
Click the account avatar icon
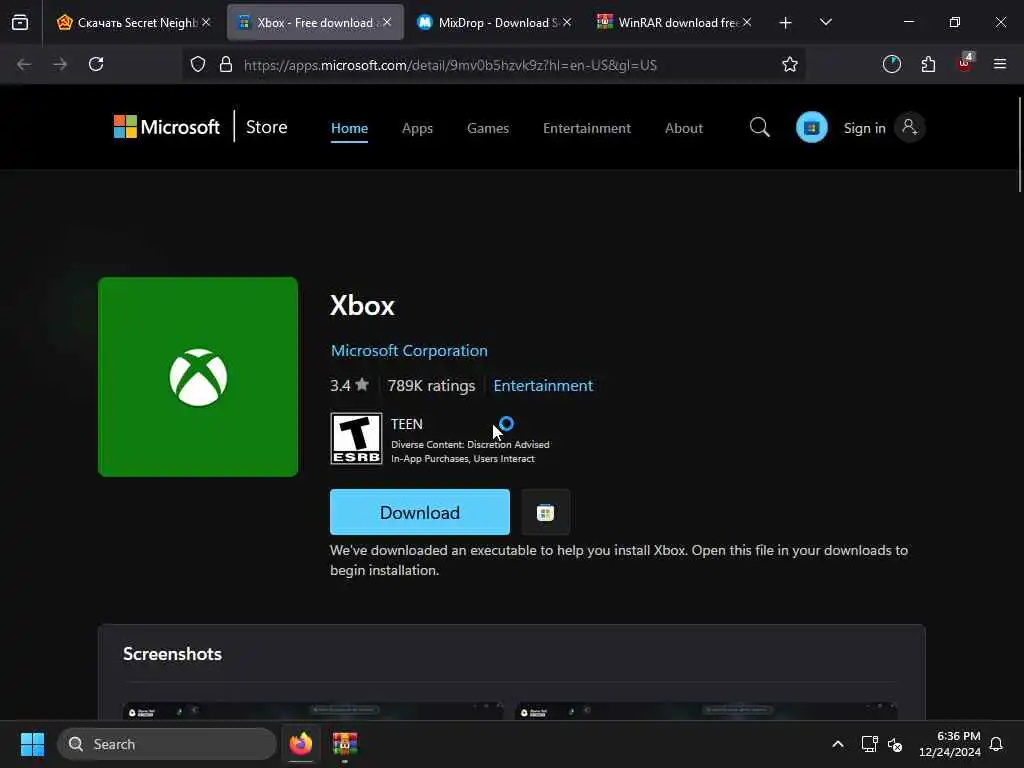coord(910,127)
